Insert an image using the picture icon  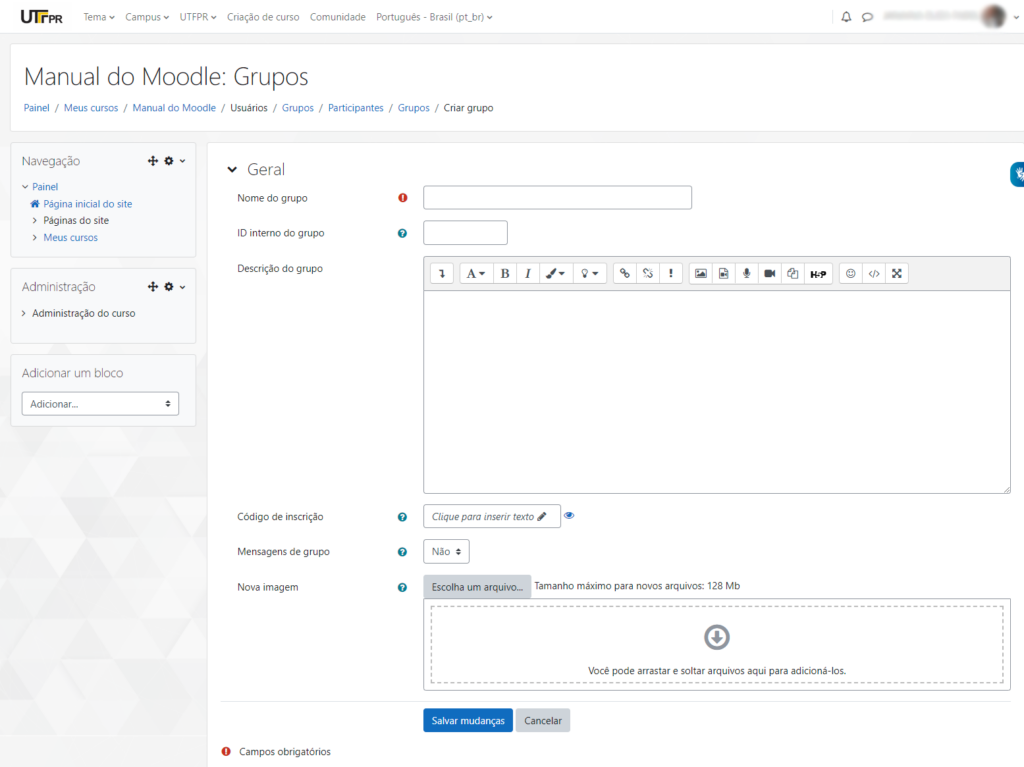tap(701, 274)
